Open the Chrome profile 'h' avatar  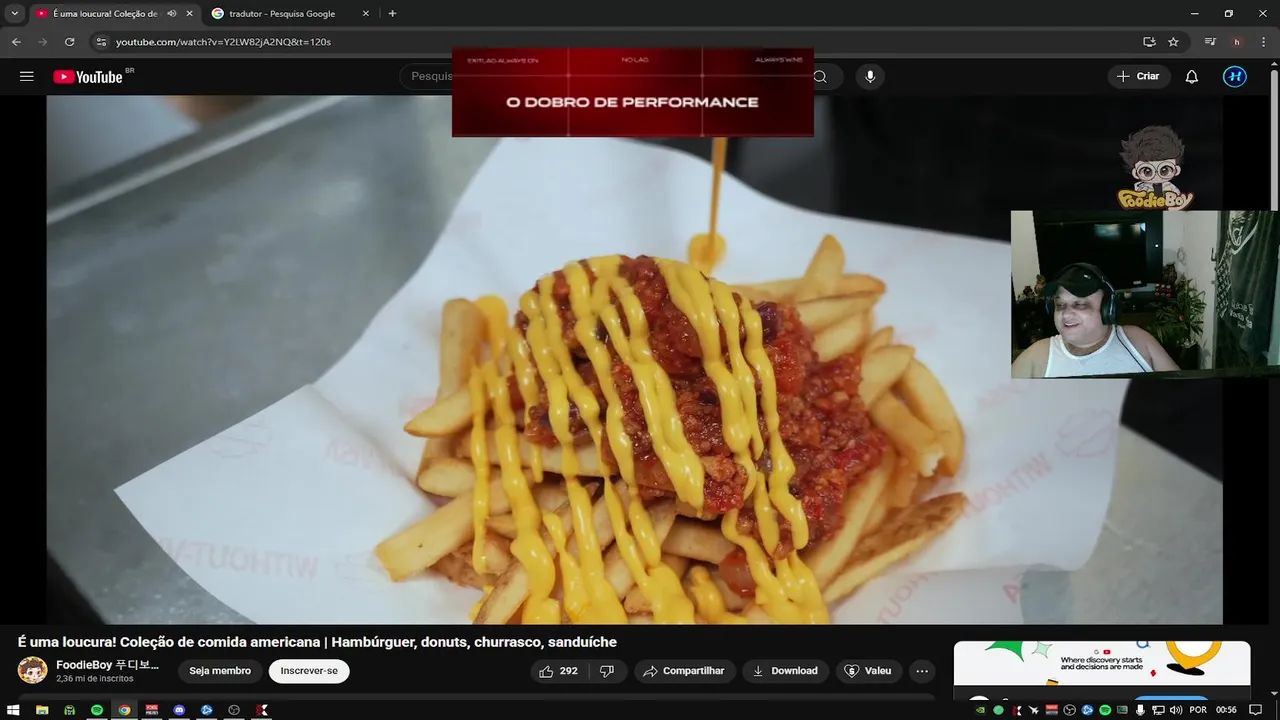1237,42
